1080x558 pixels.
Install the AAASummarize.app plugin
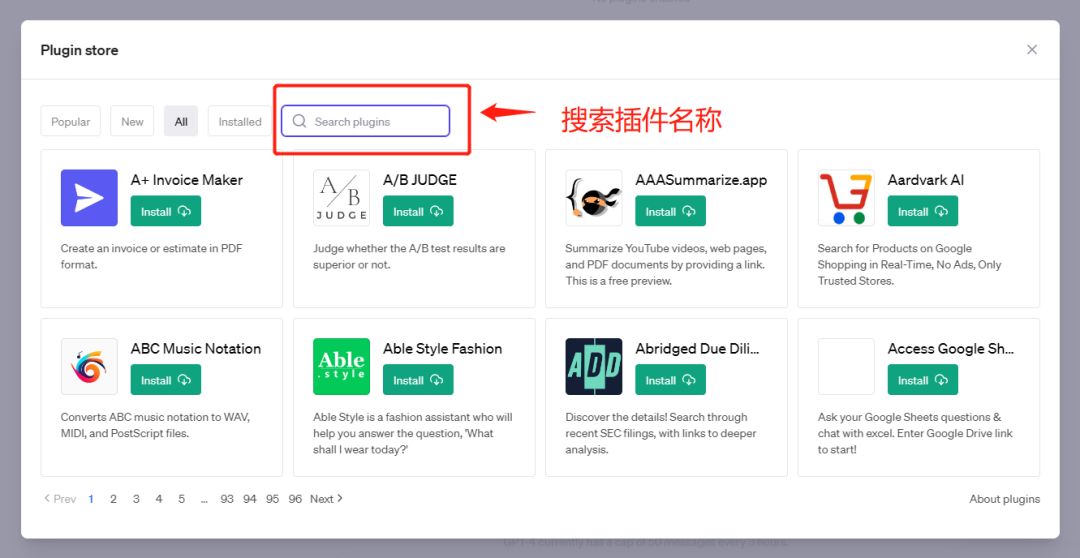670,211
